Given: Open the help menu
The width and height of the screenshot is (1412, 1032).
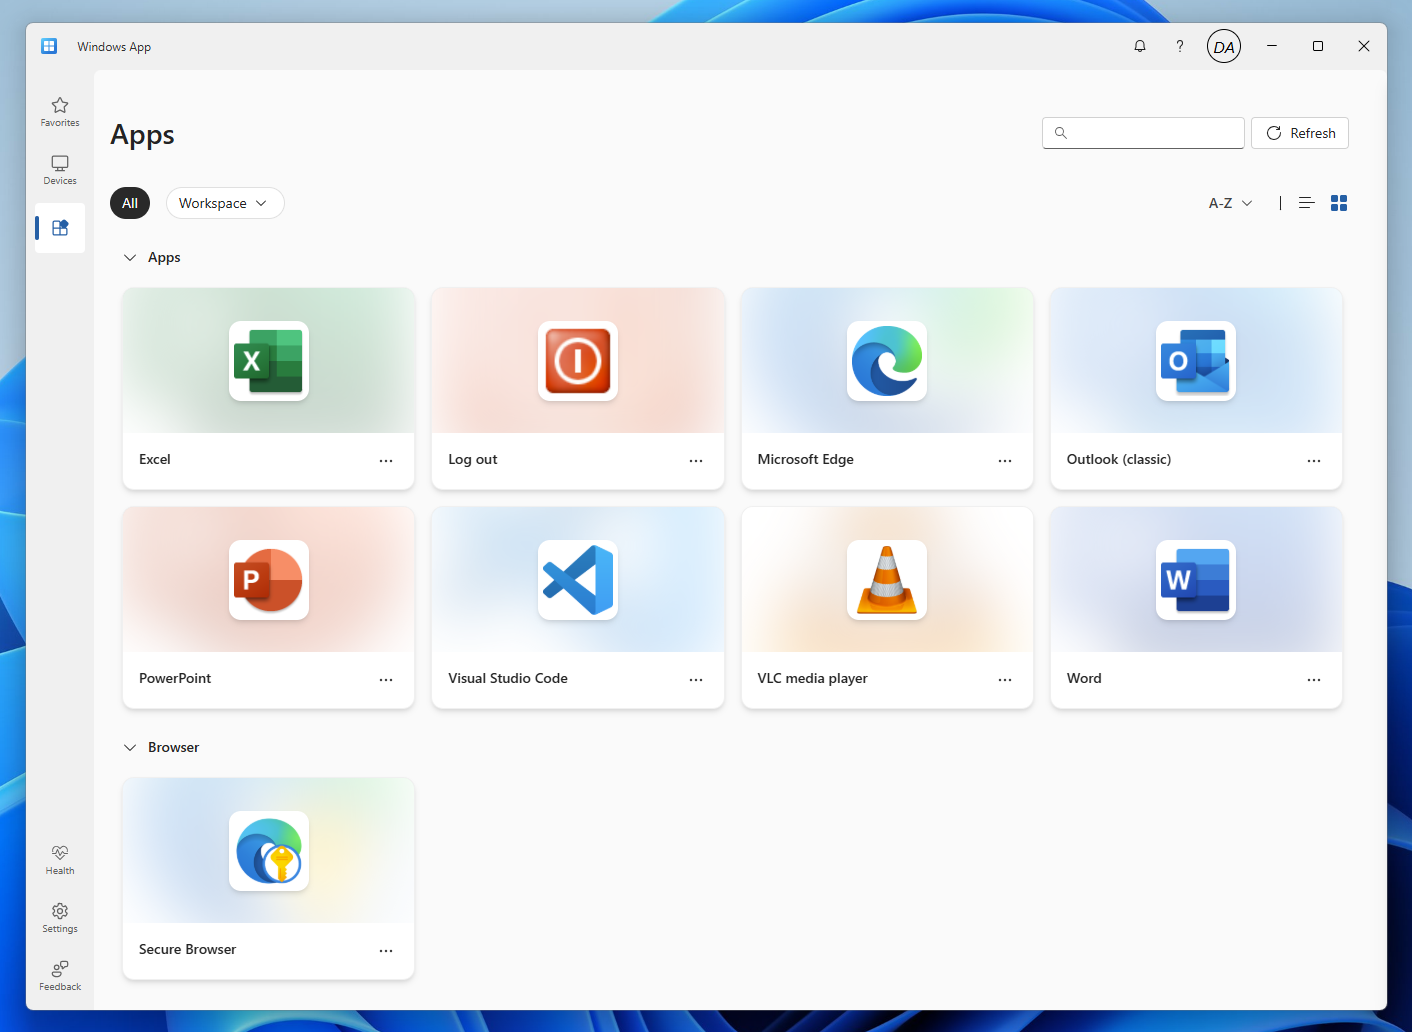Looking at the screenshot, I should coord(1179,46).
